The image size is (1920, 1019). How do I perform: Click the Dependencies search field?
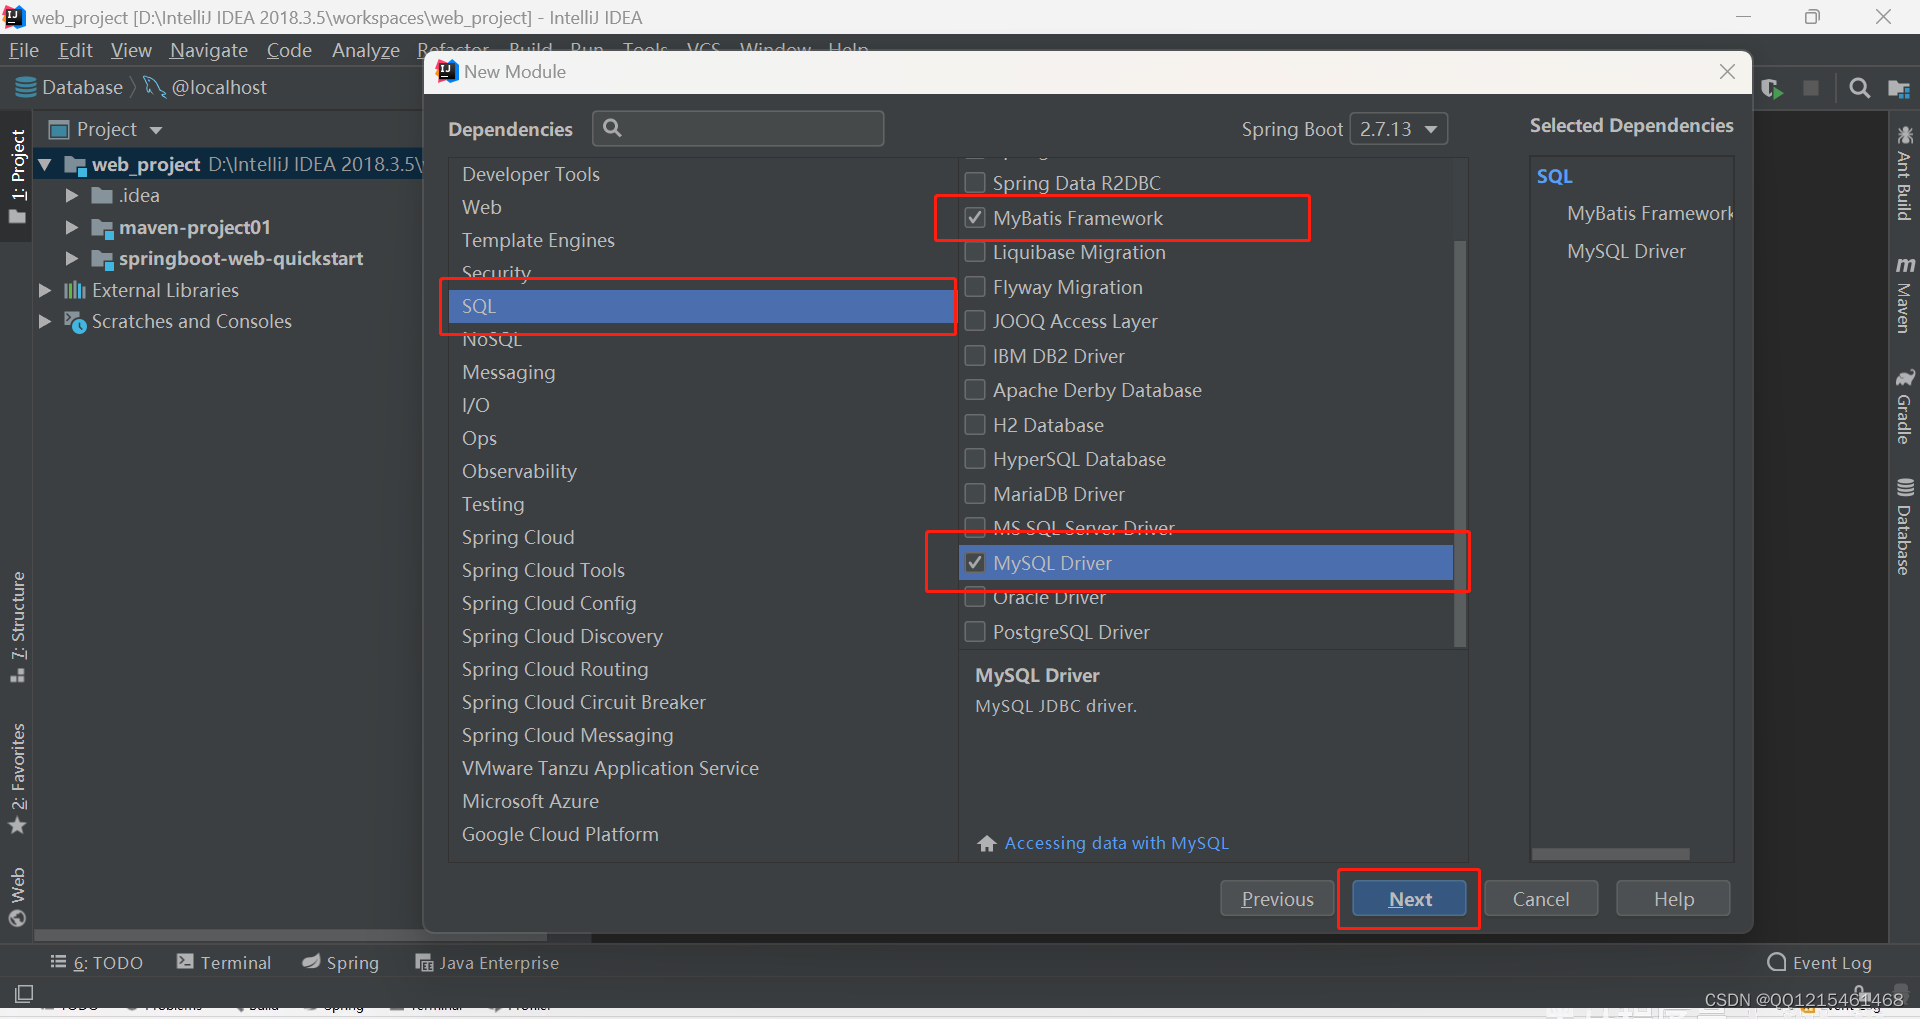coord(738,128)
